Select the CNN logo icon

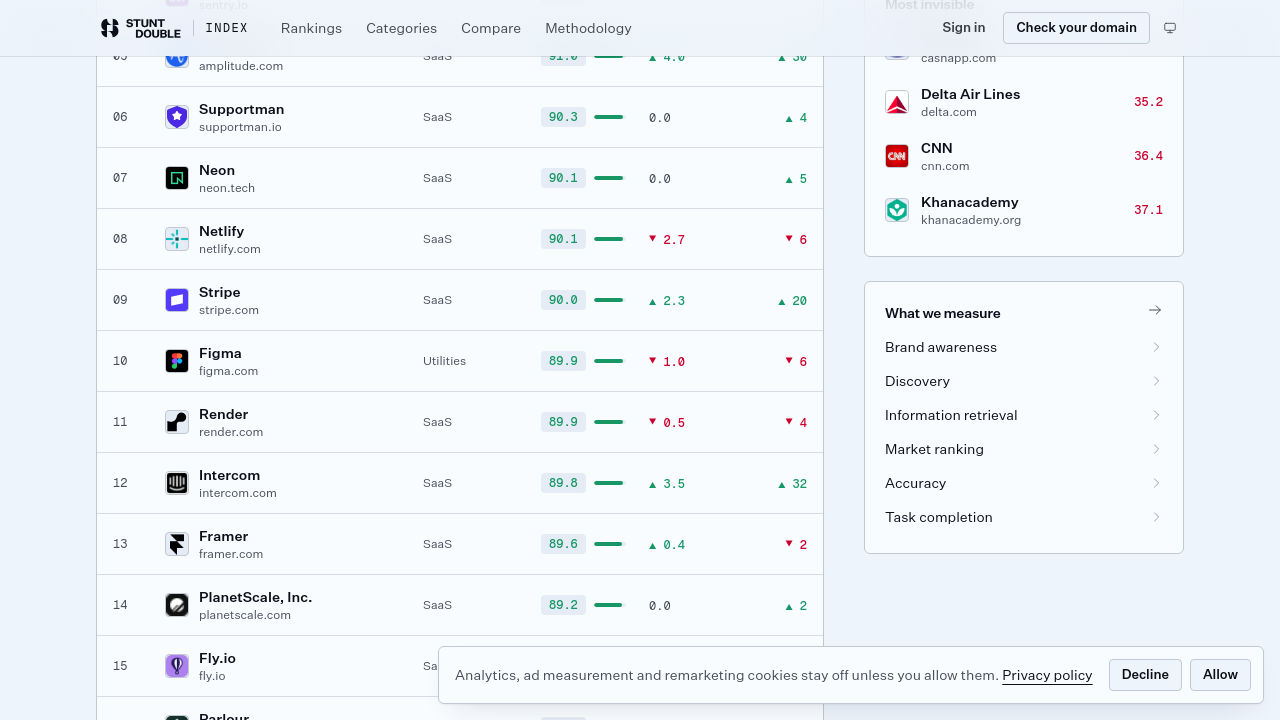click(x=897, y=156)
